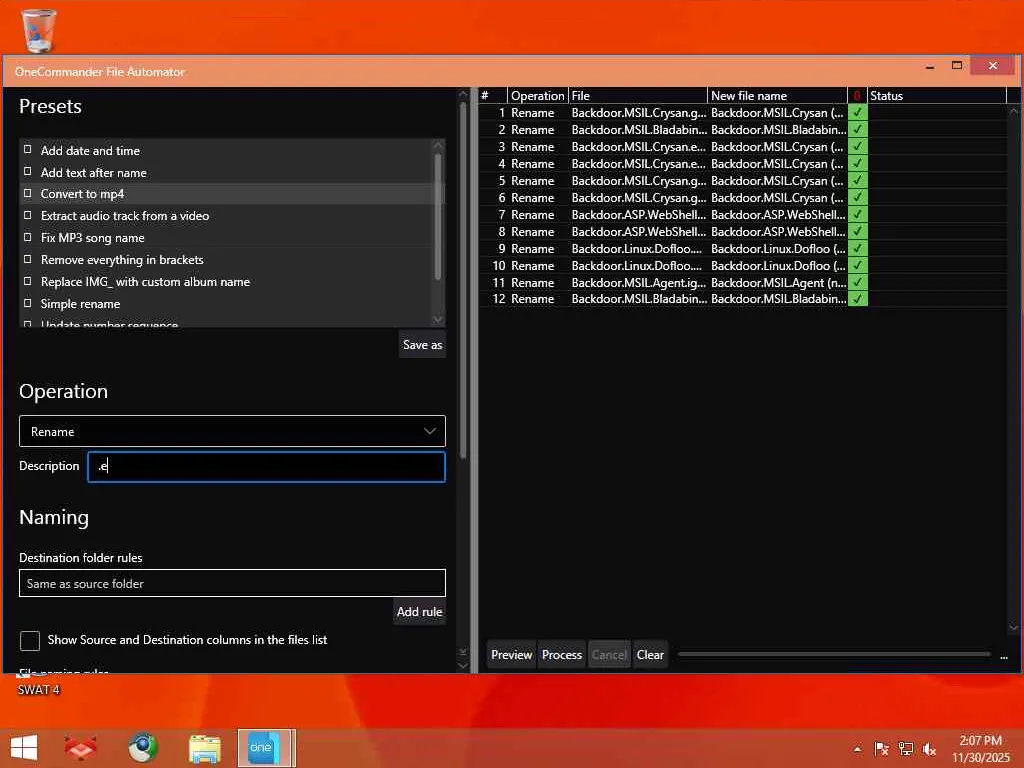Viewport: 1024px width, 768px height.
Task: Select row 11 Backdoor.MSIL.Agent file
Action: coord(639,282)
